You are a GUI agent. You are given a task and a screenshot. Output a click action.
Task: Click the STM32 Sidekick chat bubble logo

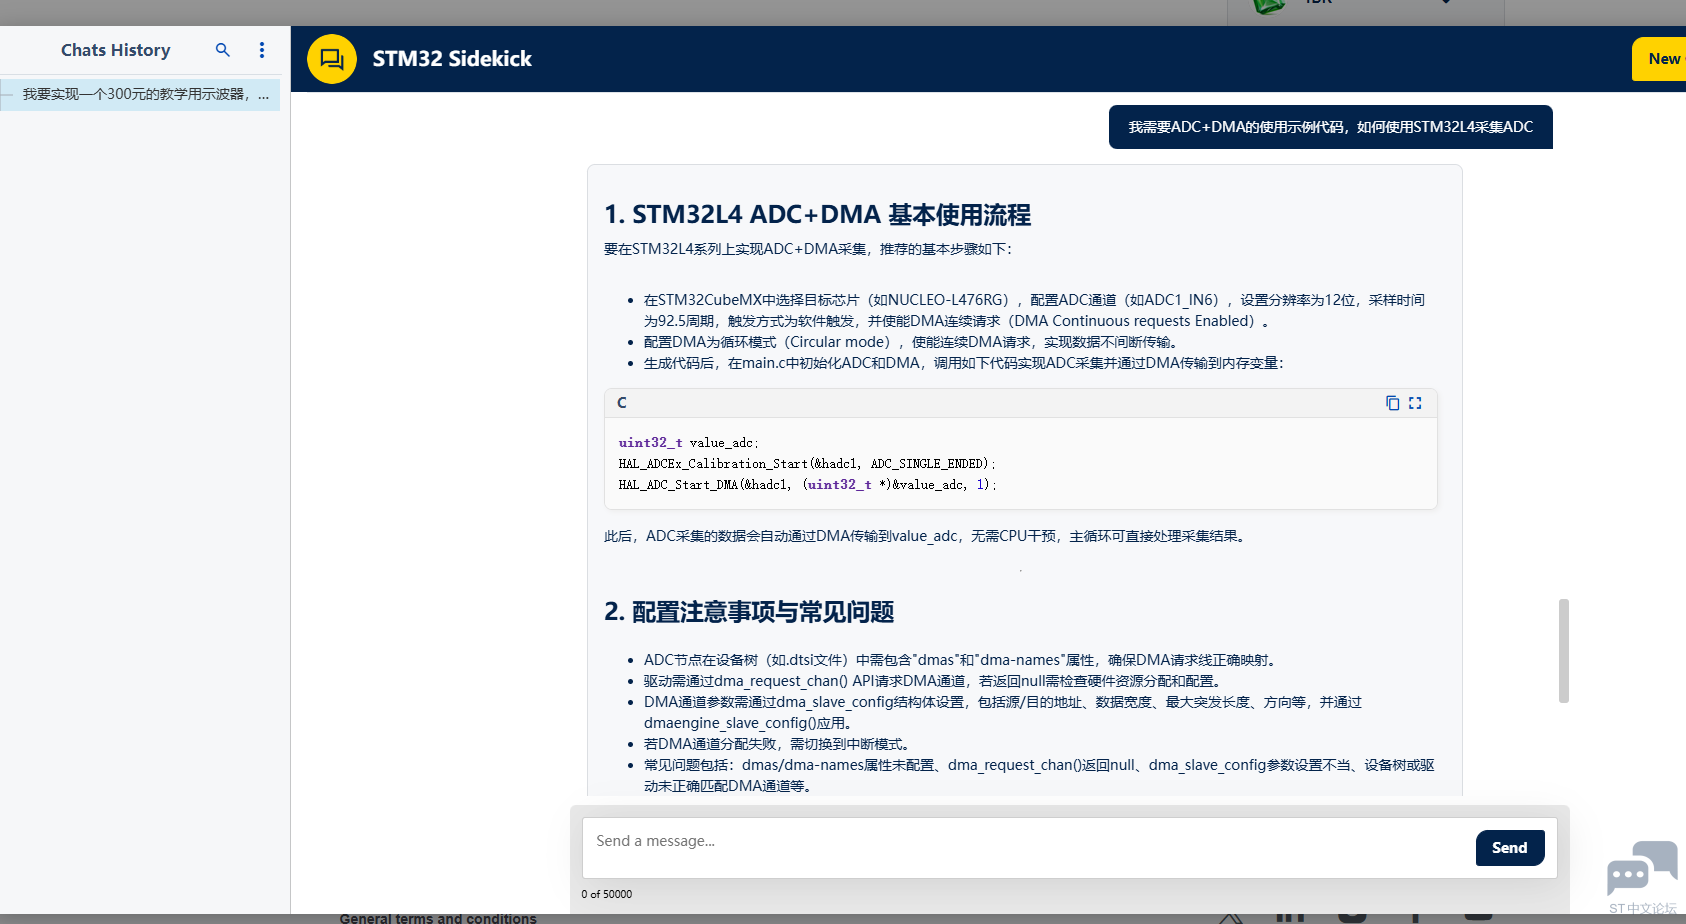tap(331, 59)
